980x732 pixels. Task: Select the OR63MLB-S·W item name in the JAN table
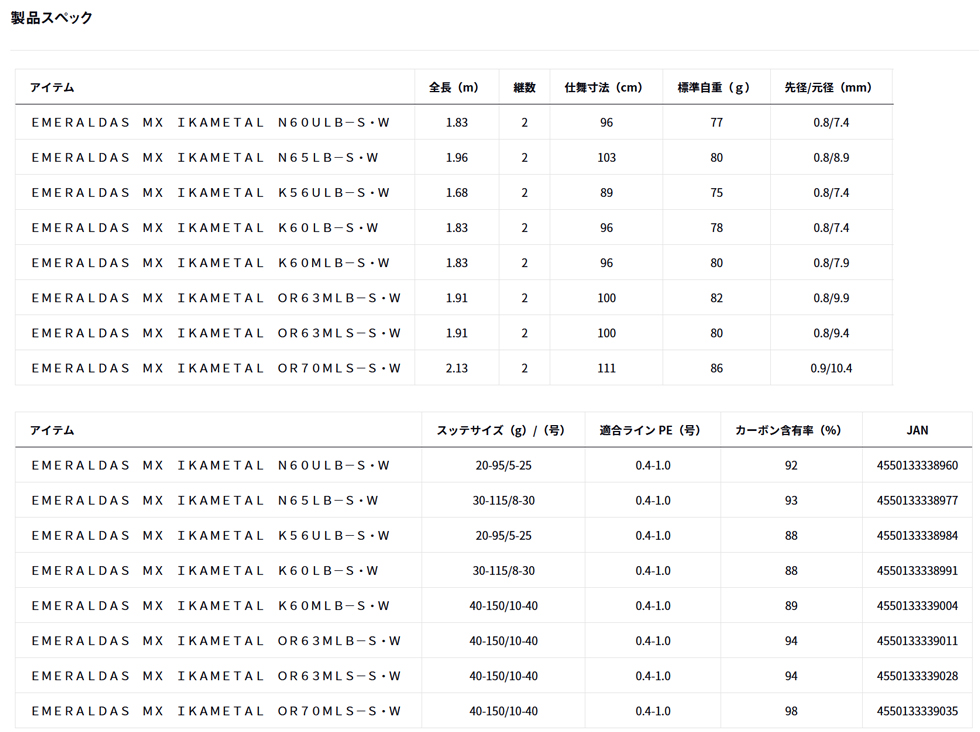[216, 641]
